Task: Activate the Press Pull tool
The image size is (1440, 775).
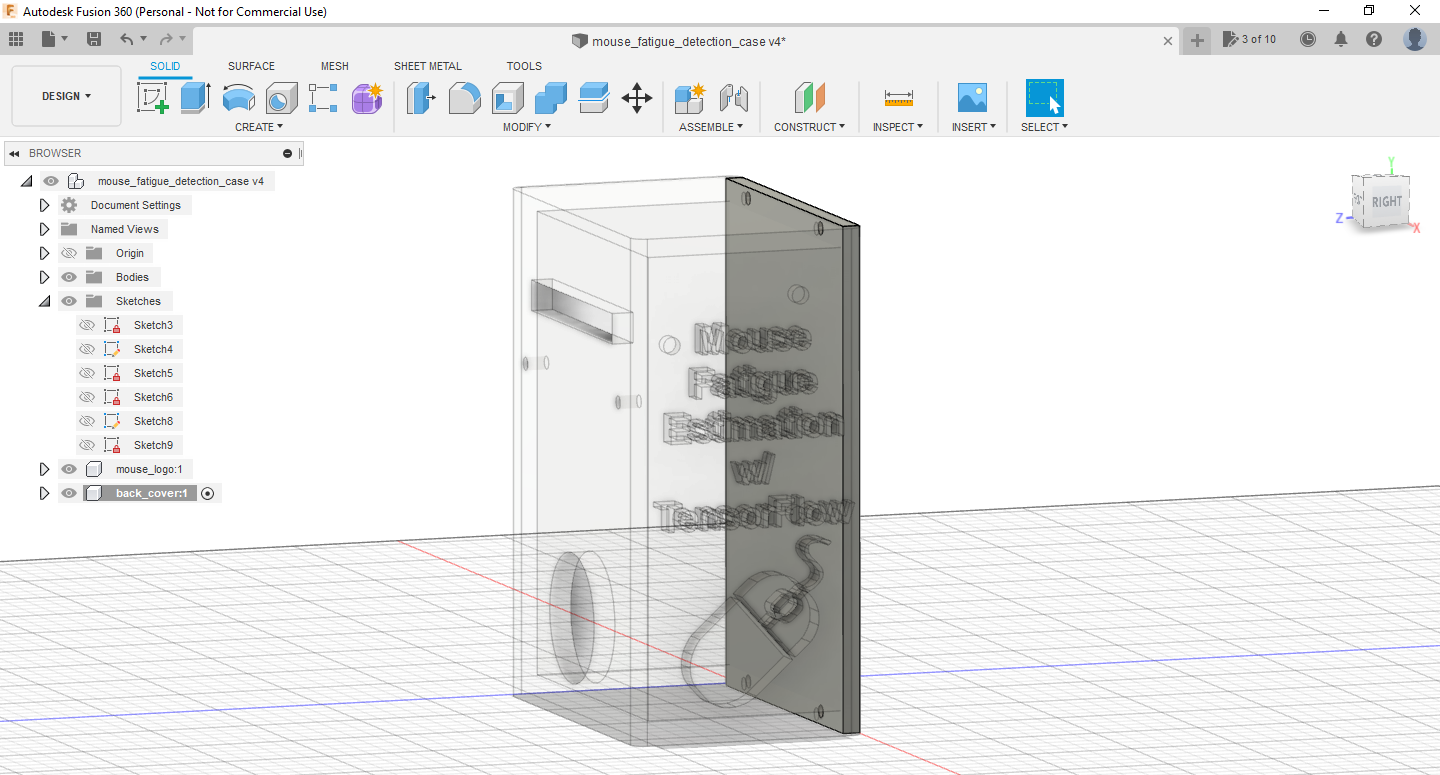Action: click(x=421, y=98)
